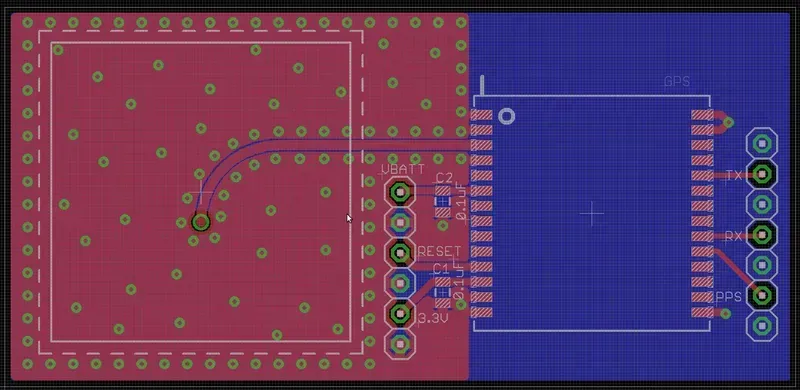This screenshot has height=390, width=800.
Task: Select the bottommost pad of right header
Action: [x=762, y=325]
